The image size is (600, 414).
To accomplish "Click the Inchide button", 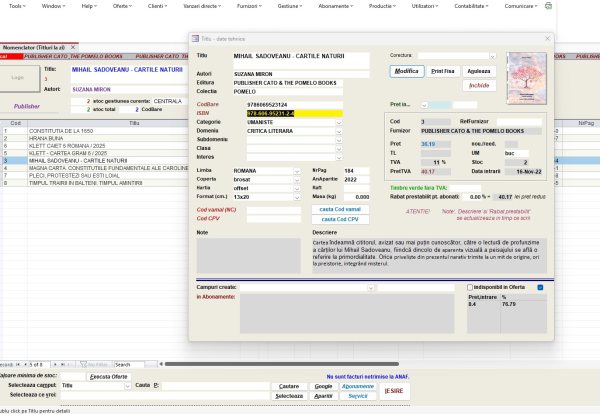I will tap(479, 85).
